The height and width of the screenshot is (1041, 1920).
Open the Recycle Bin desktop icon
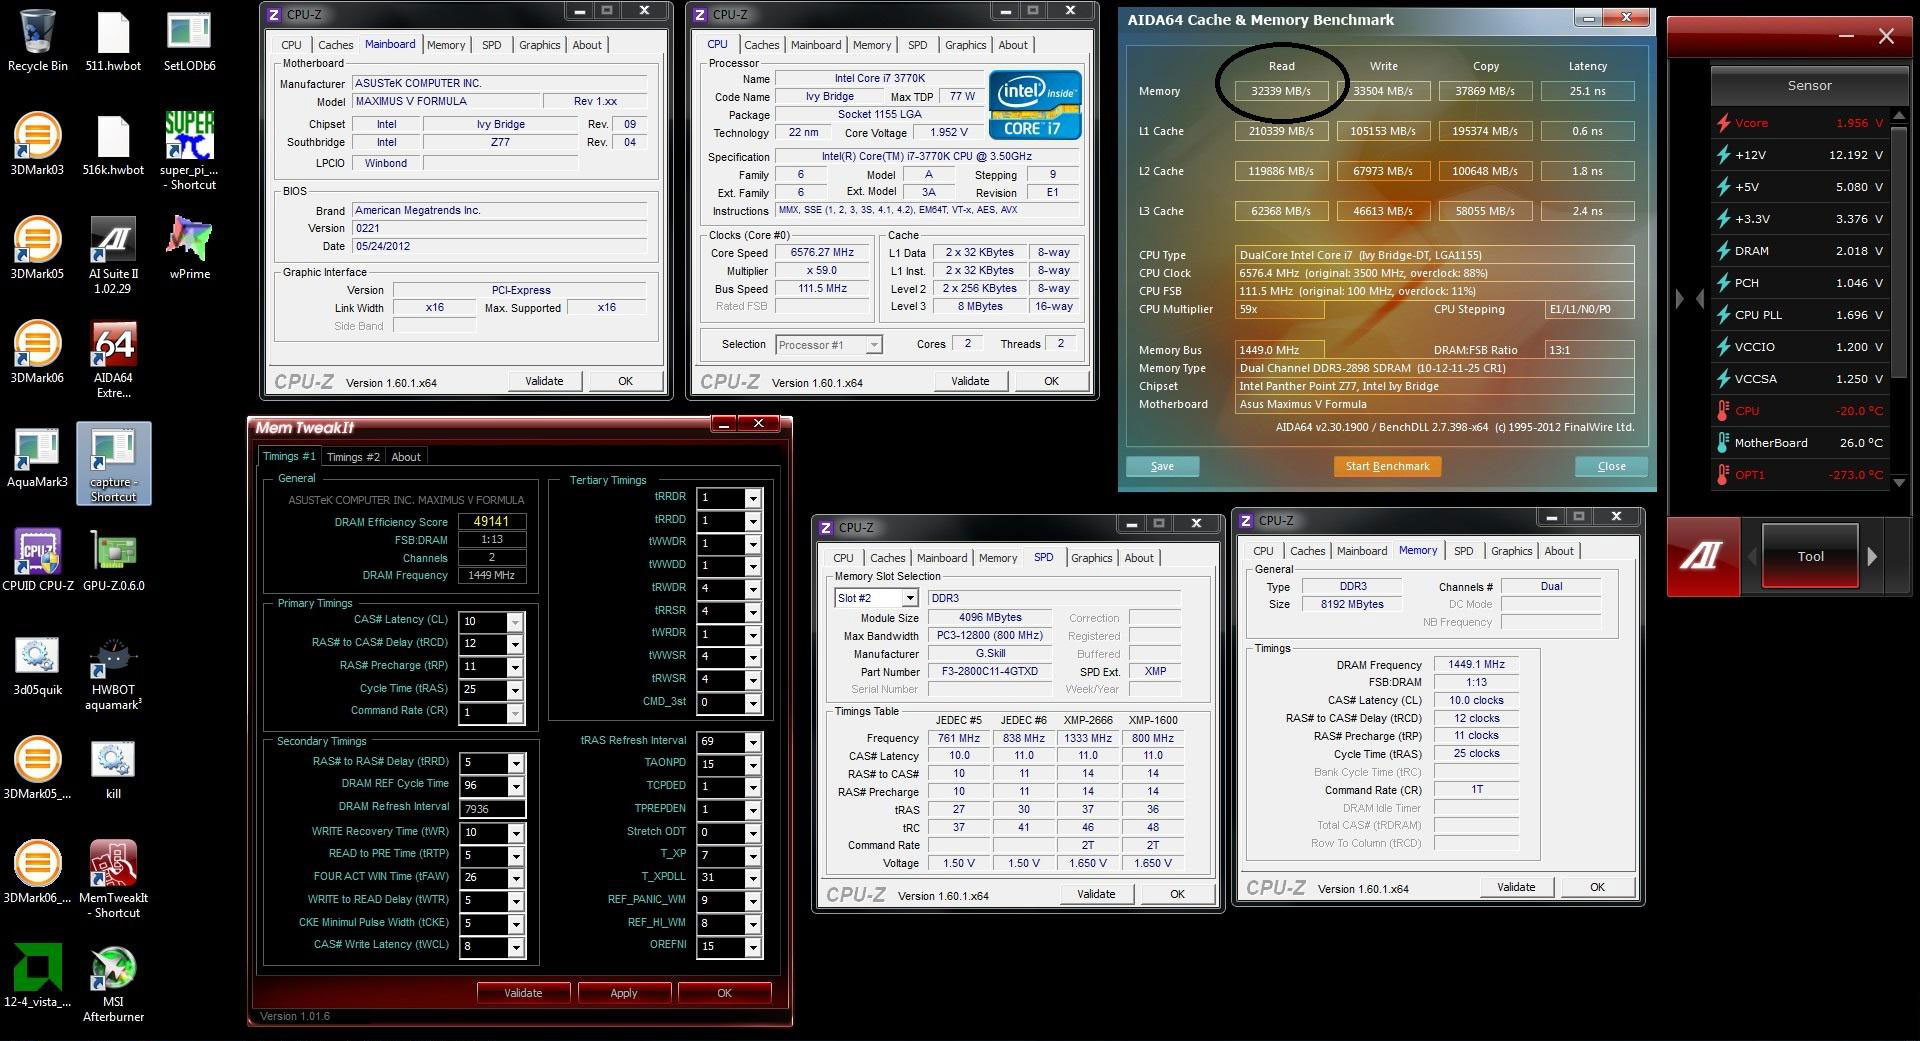click(38, 40)
